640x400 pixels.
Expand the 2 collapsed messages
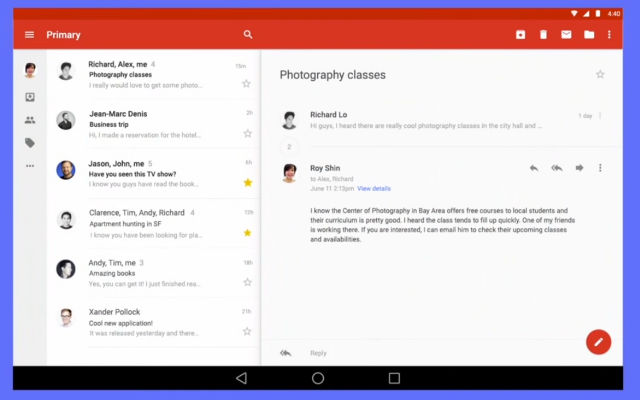(289, 147)
